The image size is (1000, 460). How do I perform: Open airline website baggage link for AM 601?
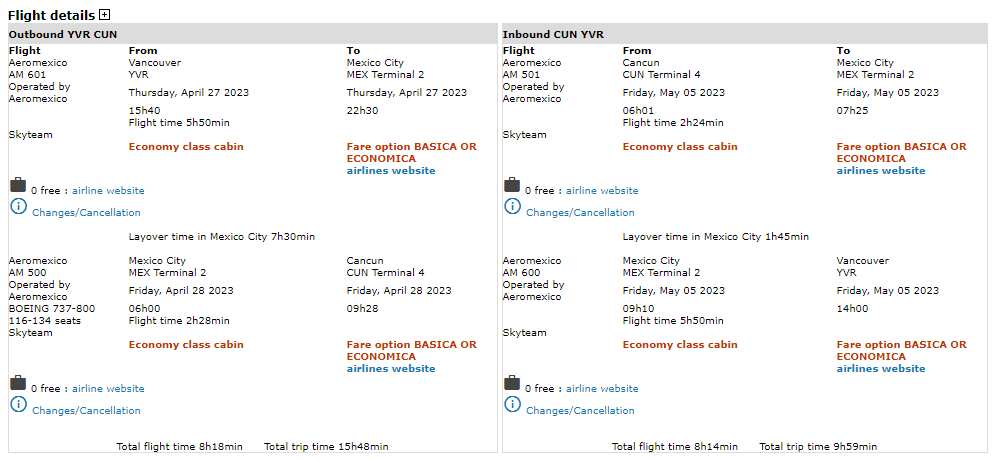coord(108,191)
